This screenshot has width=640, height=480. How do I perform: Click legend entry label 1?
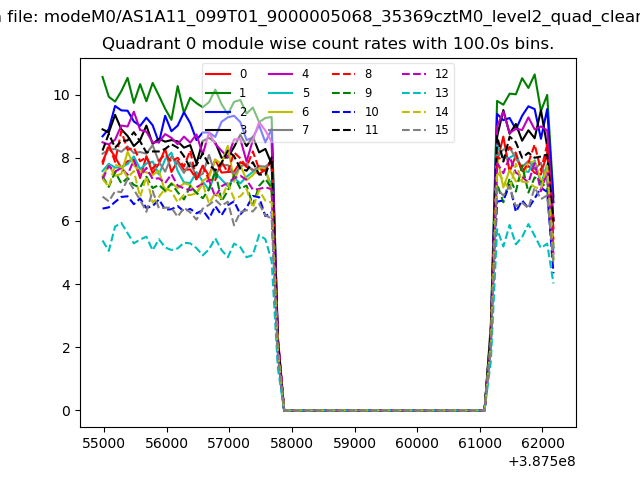[243, 93]
